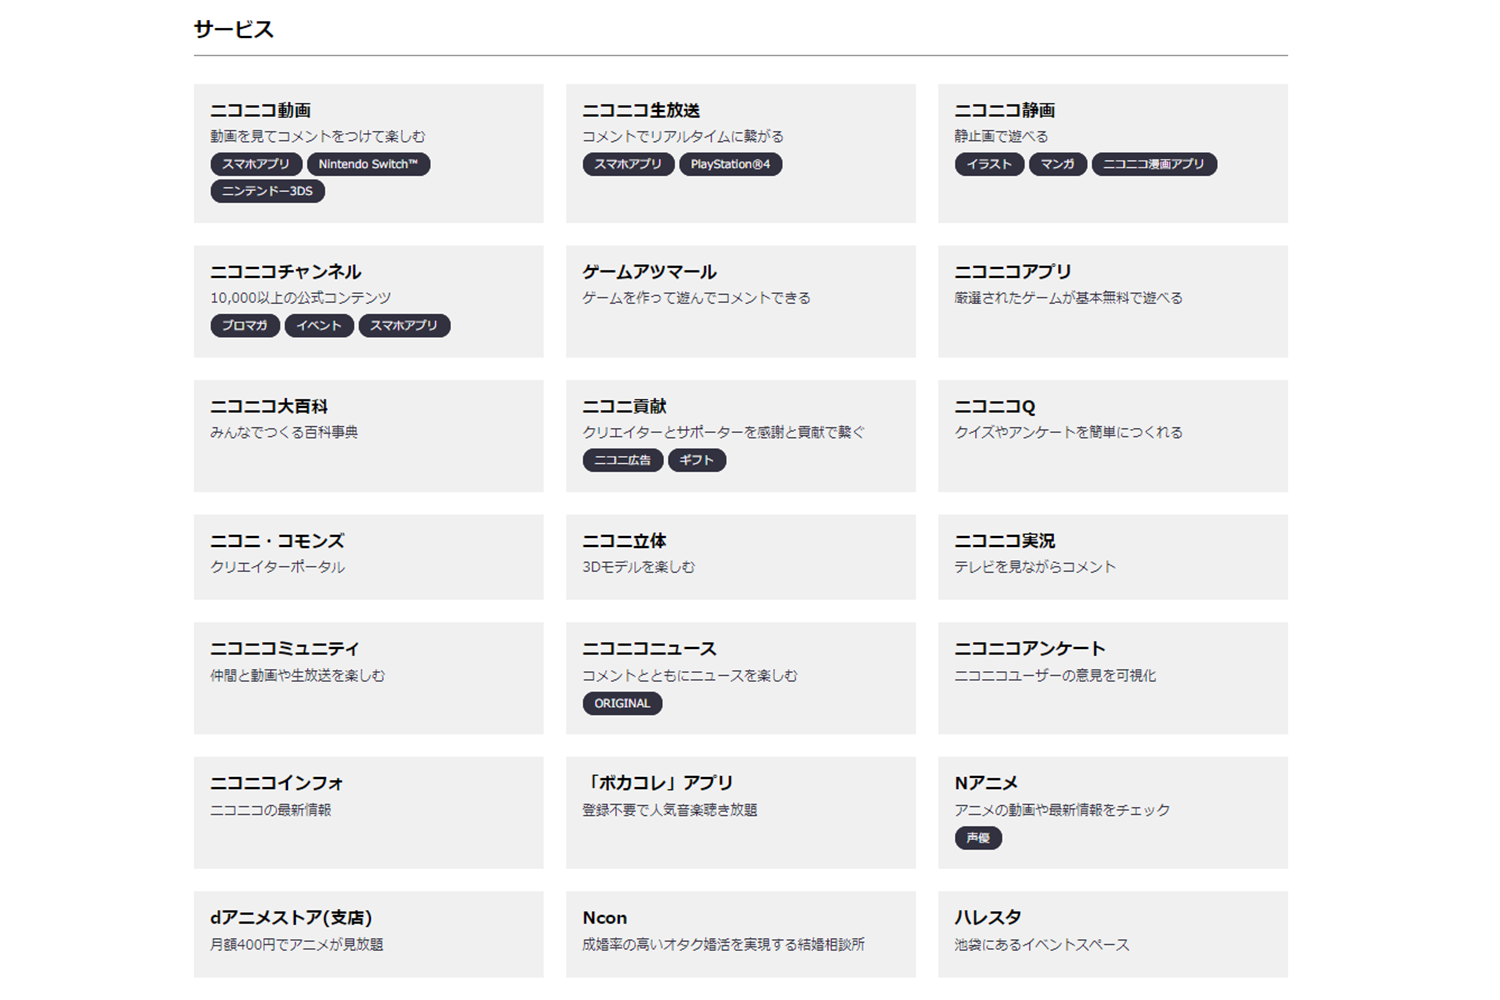Click the ORIGINAL tag under ニコニコニュース
The width and height of the screenshot is (1500, 1000).
click(x=622, y=703)
